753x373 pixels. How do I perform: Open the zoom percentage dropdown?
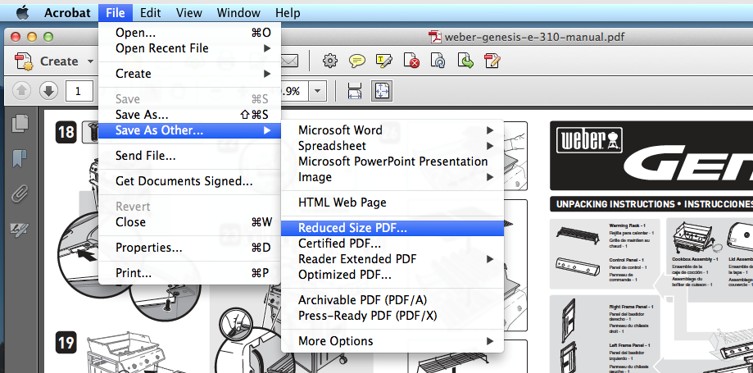[x=317, y=91]
